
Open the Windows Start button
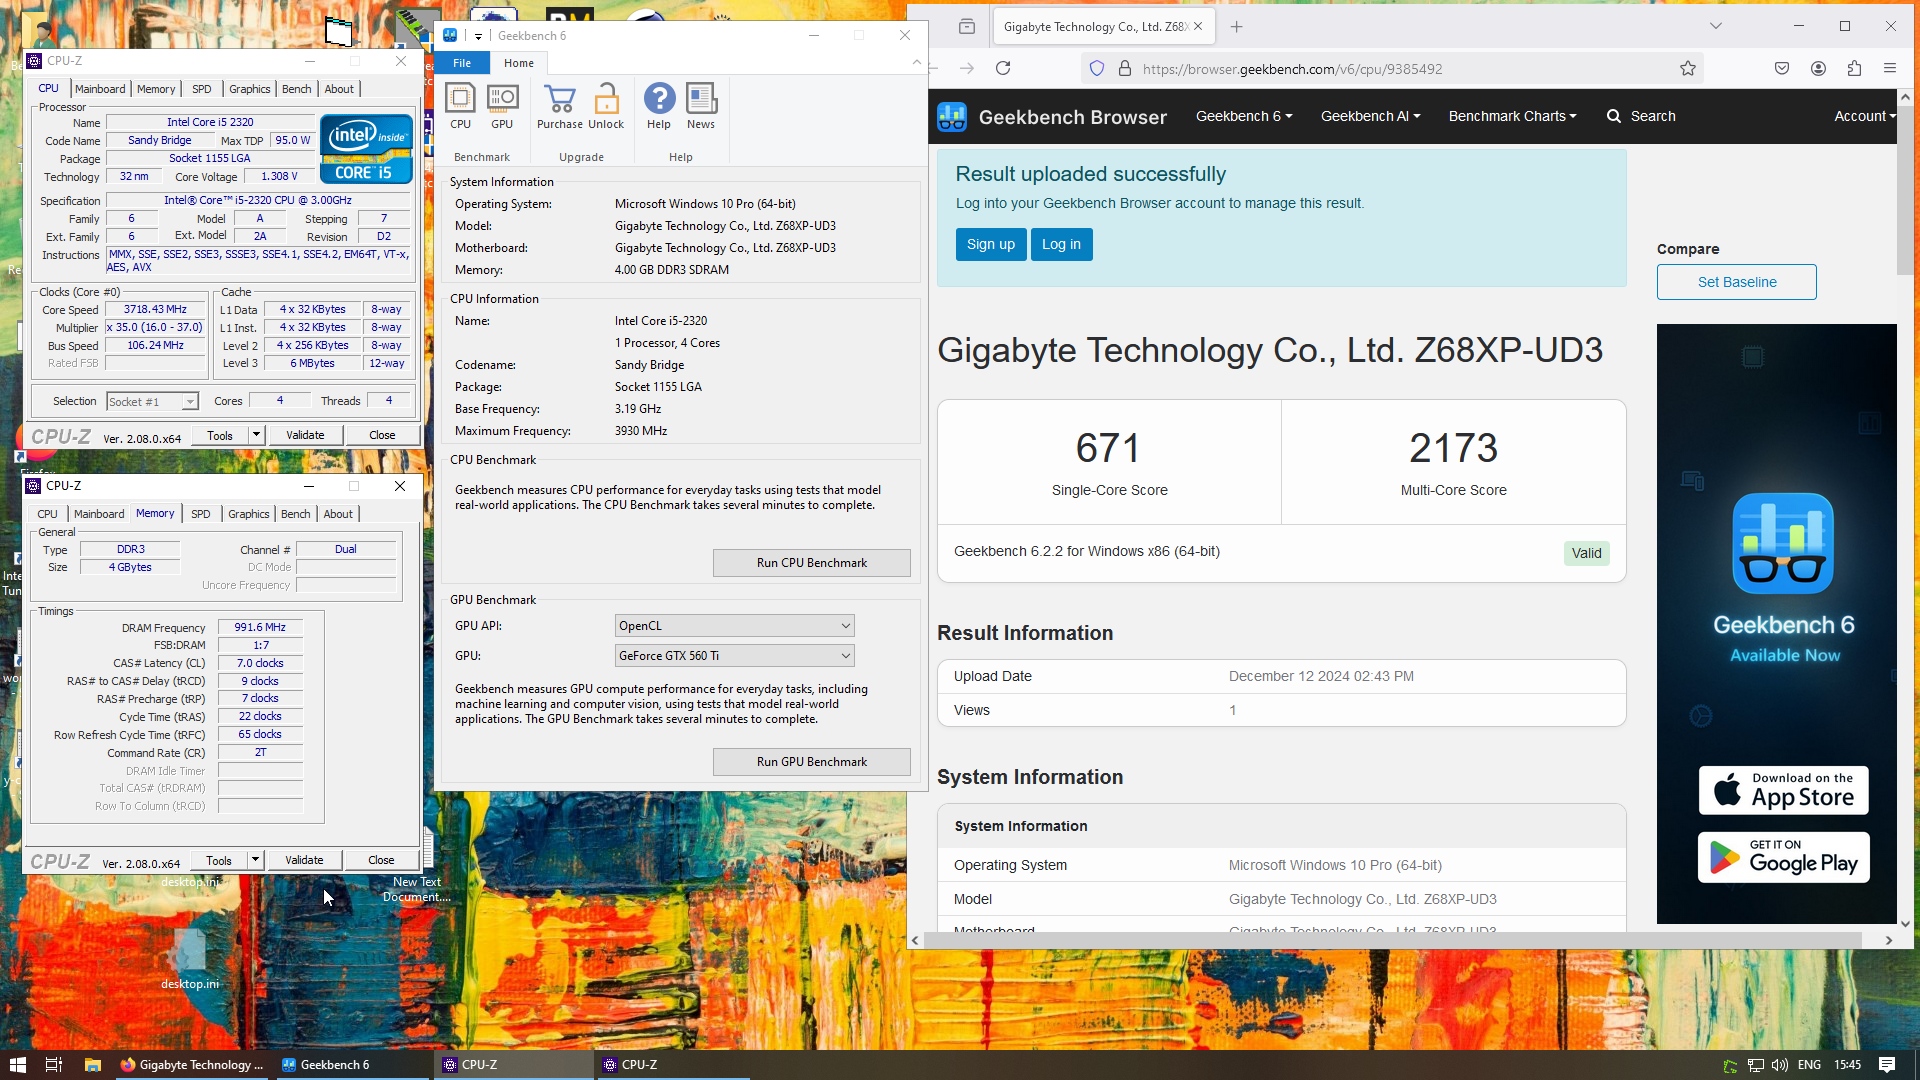[x=18, y=1065]
